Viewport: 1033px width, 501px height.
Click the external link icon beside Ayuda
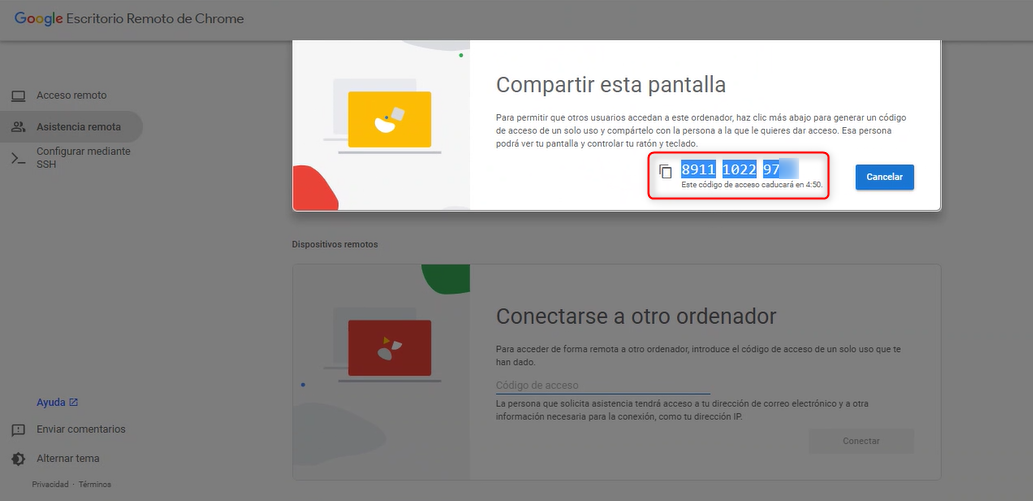click(x=74, y=402)
